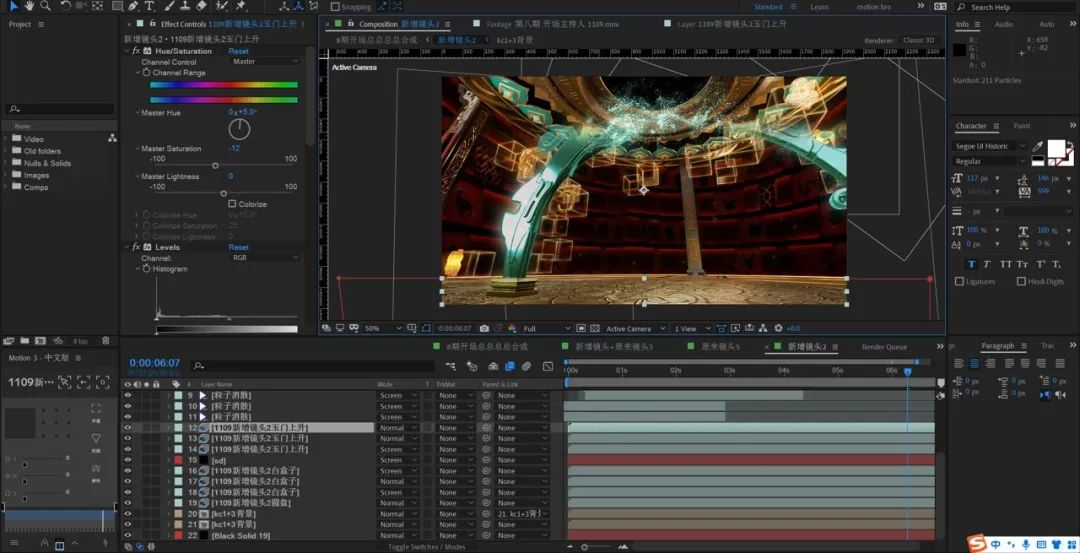This screenshot has height=553, width=1080.
Task: Select the Zoom magnifier tool
Action: [46, 6]
